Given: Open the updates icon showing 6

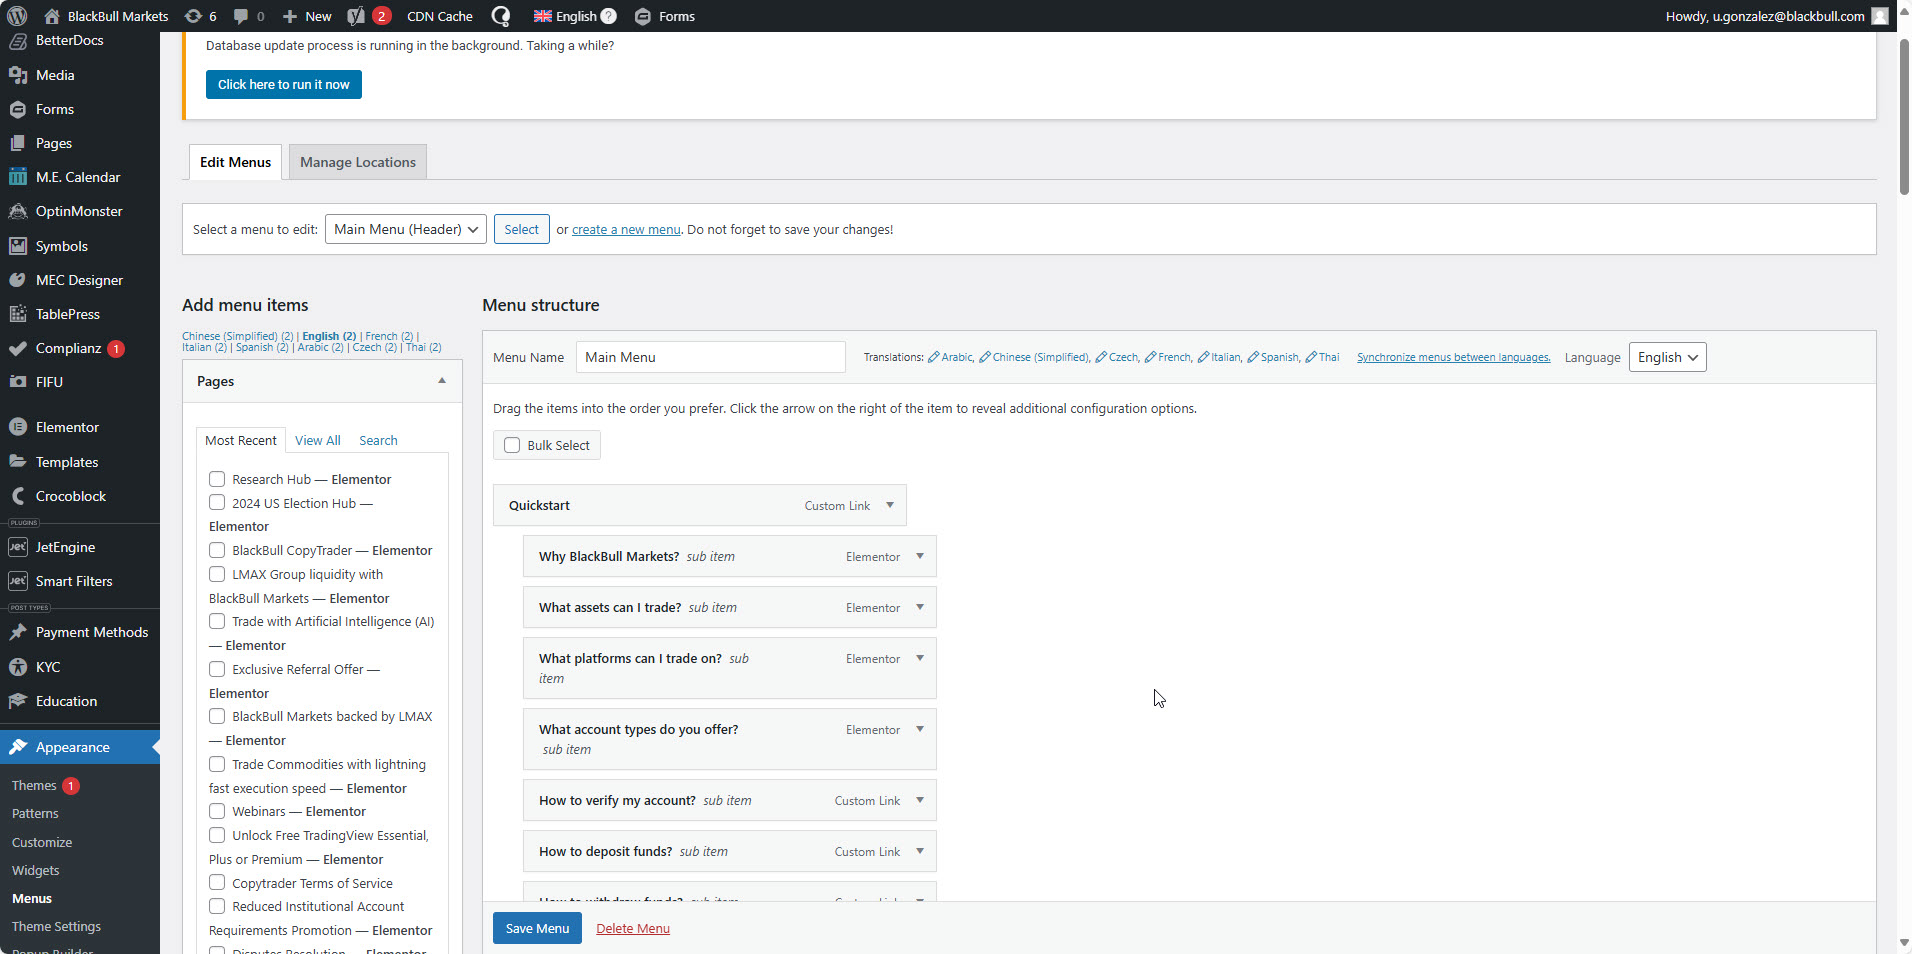Looking at the screenshot, I should coord(193,16).
